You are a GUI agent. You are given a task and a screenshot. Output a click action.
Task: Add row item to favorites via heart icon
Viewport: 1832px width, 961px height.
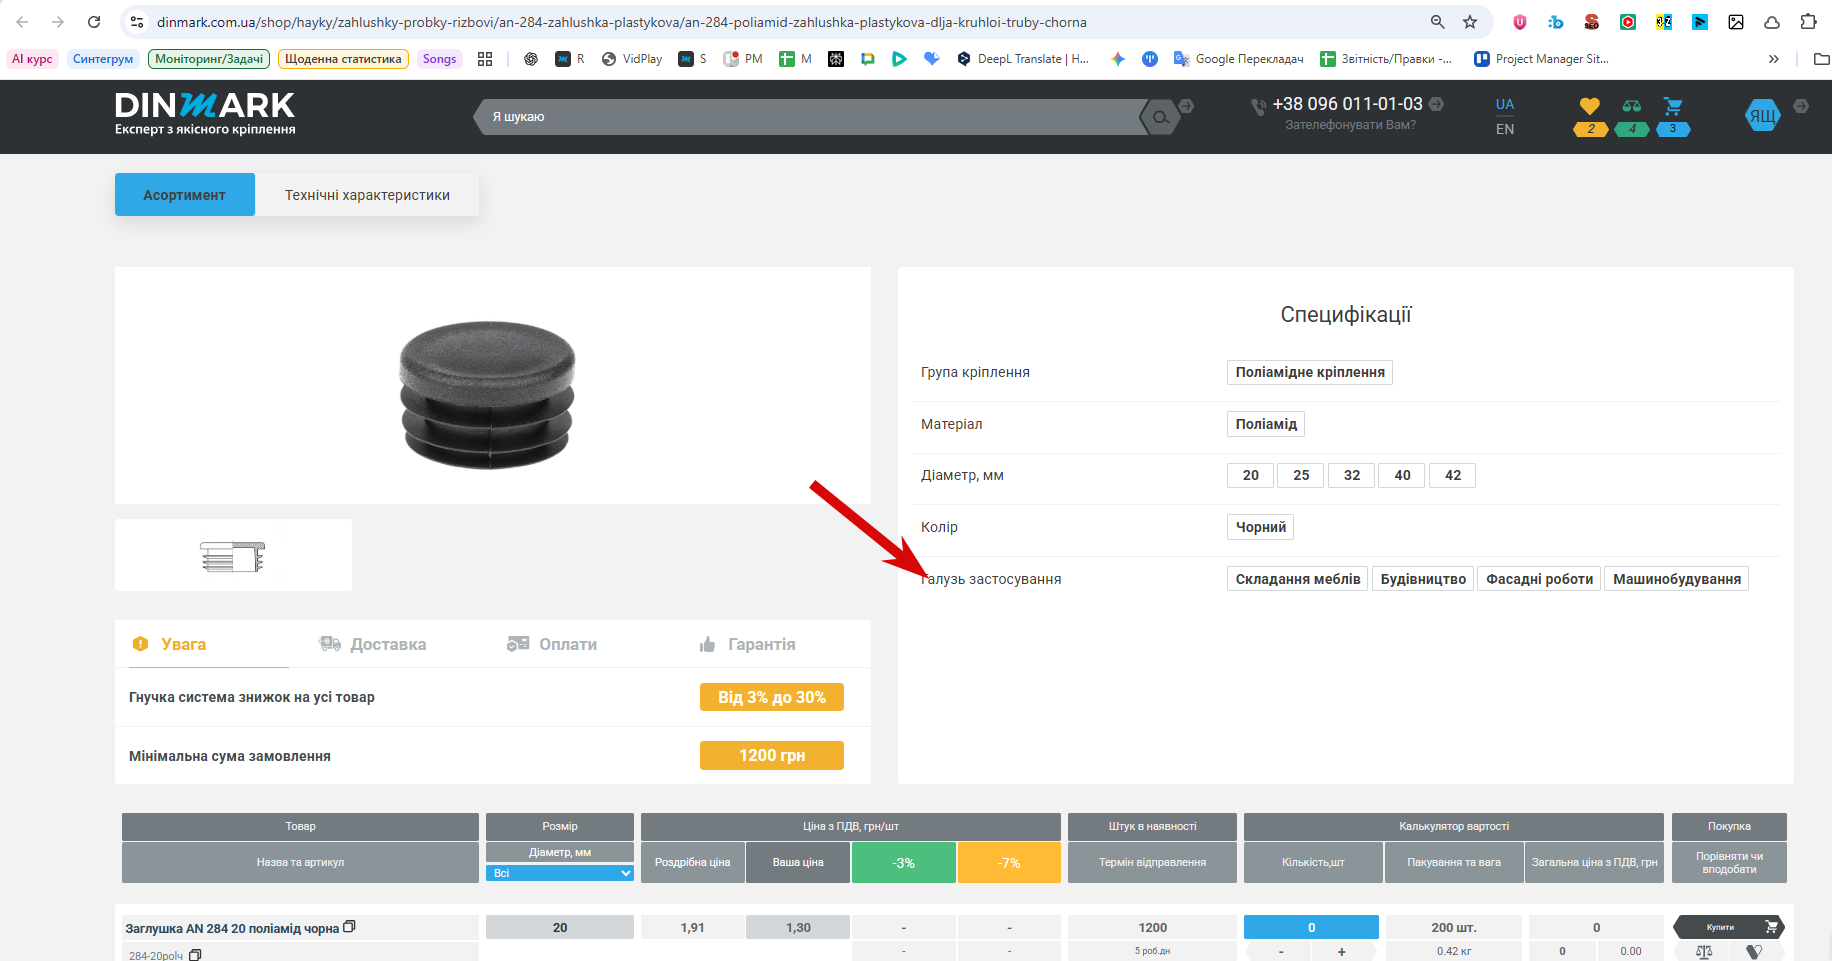click(x=1754, y=952)
